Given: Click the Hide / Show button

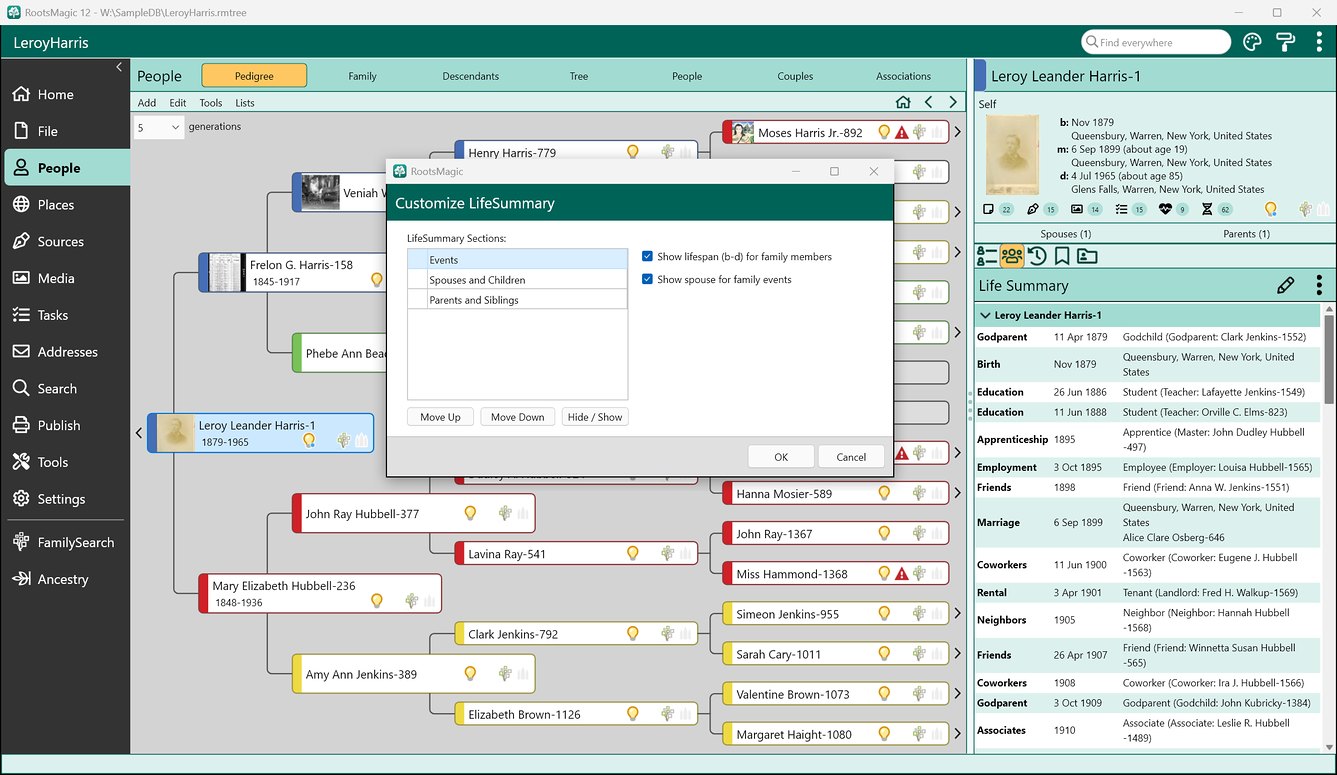Looking at the screenshot, I should pyautogui.click(x=594, y=417).
